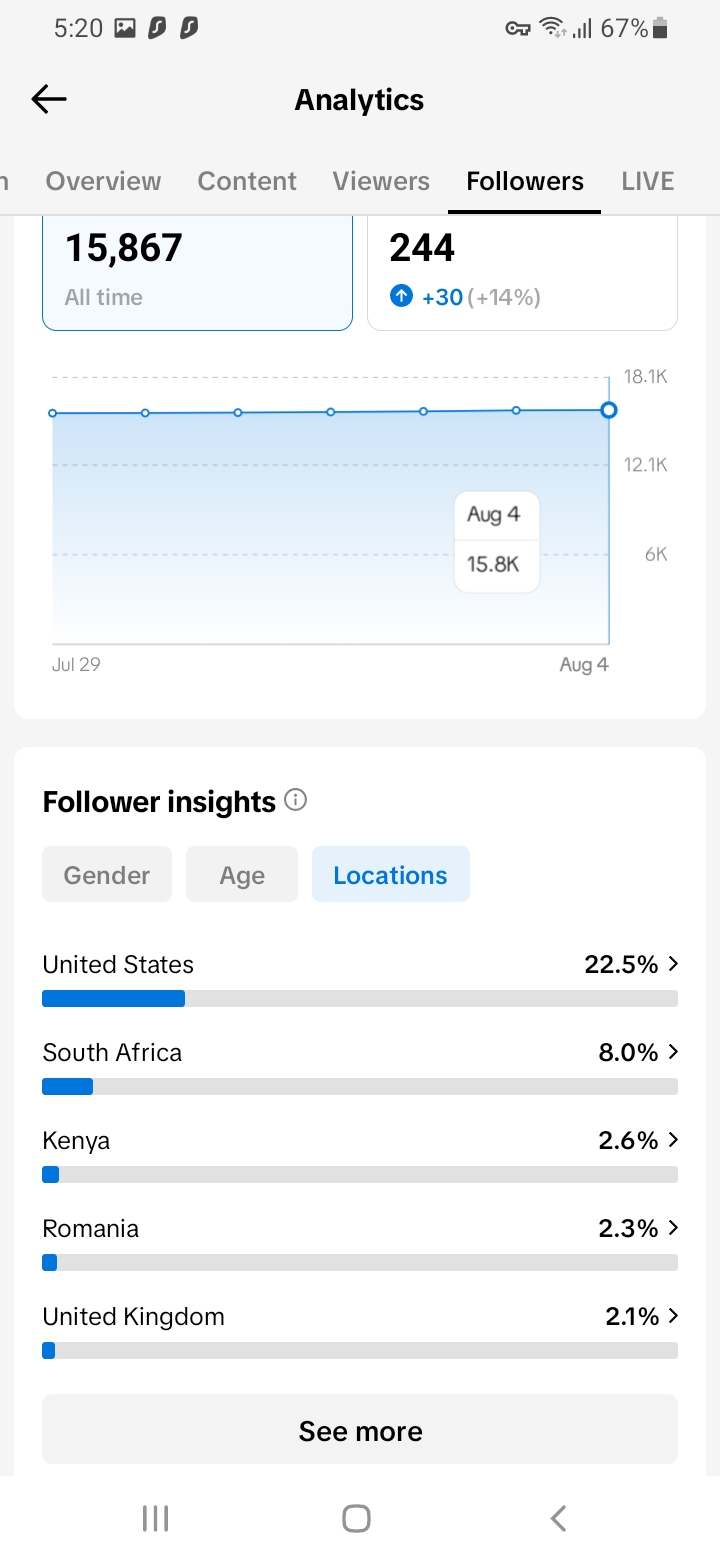Viewport: 720px width, 1560px height.
Task: Switch to the Overview tab
Action: [103, 181]
